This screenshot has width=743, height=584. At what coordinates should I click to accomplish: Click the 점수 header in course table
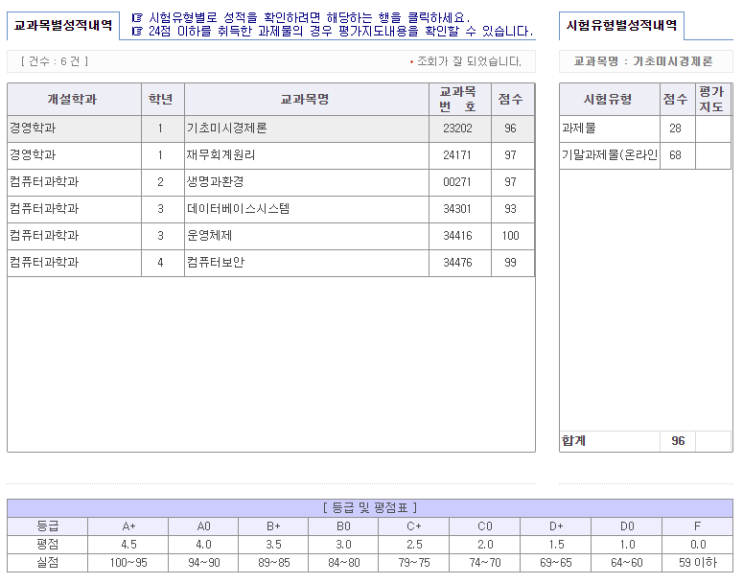pos(513,99)
